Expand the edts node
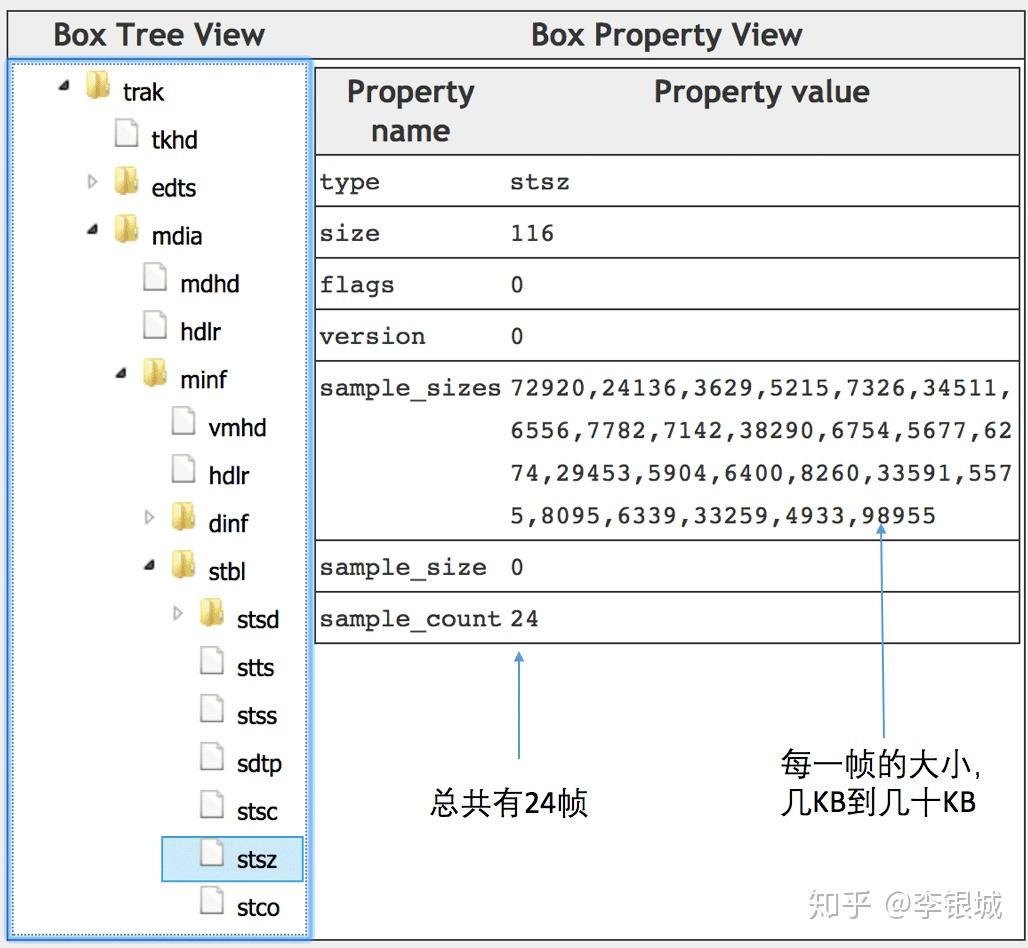 (93, 182)
